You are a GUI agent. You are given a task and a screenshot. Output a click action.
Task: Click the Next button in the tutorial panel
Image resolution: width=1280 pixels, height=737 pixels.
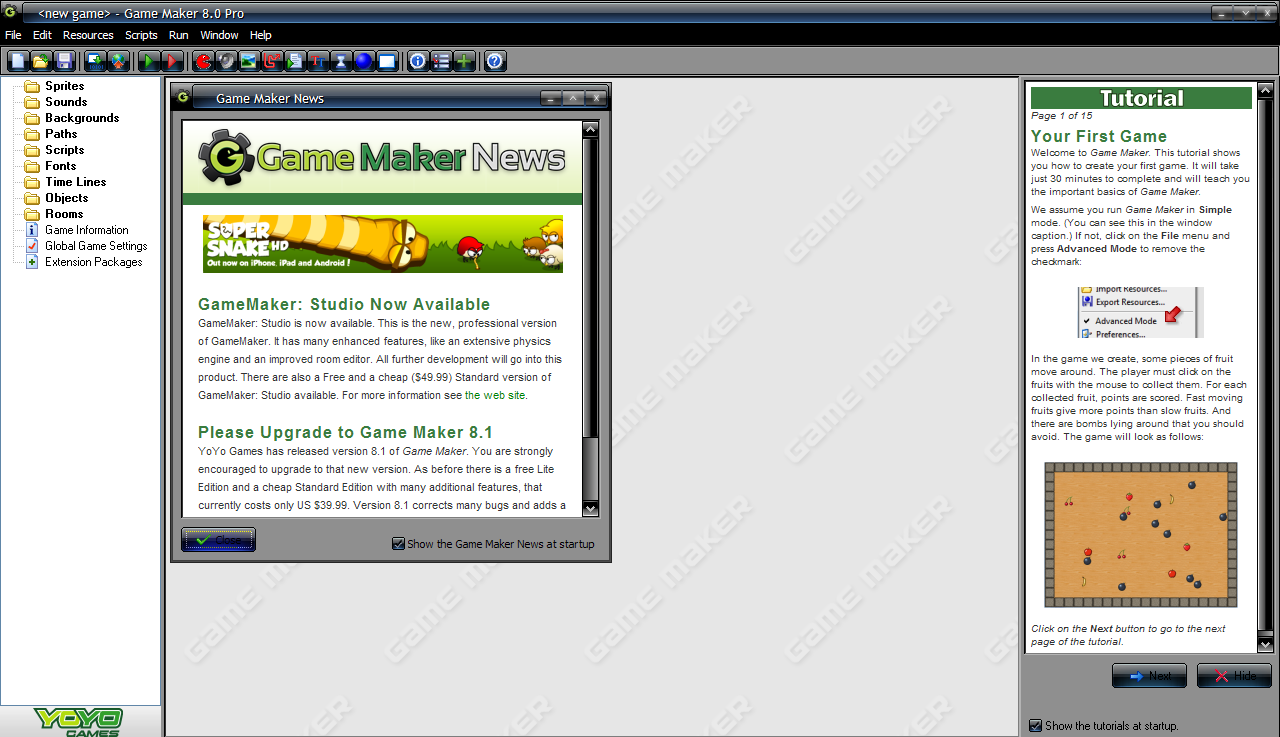click(1149, 675)
